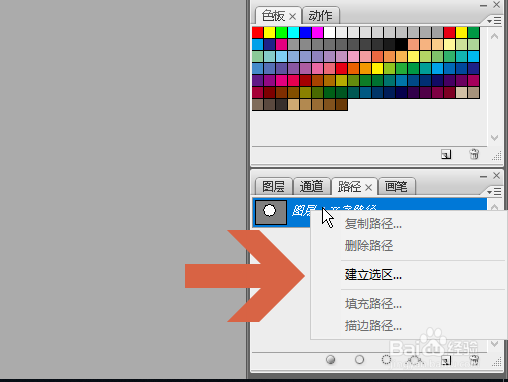Collapse the Swatches panel group
Screen dimensions: 508x382
click(x=483, y=6)
